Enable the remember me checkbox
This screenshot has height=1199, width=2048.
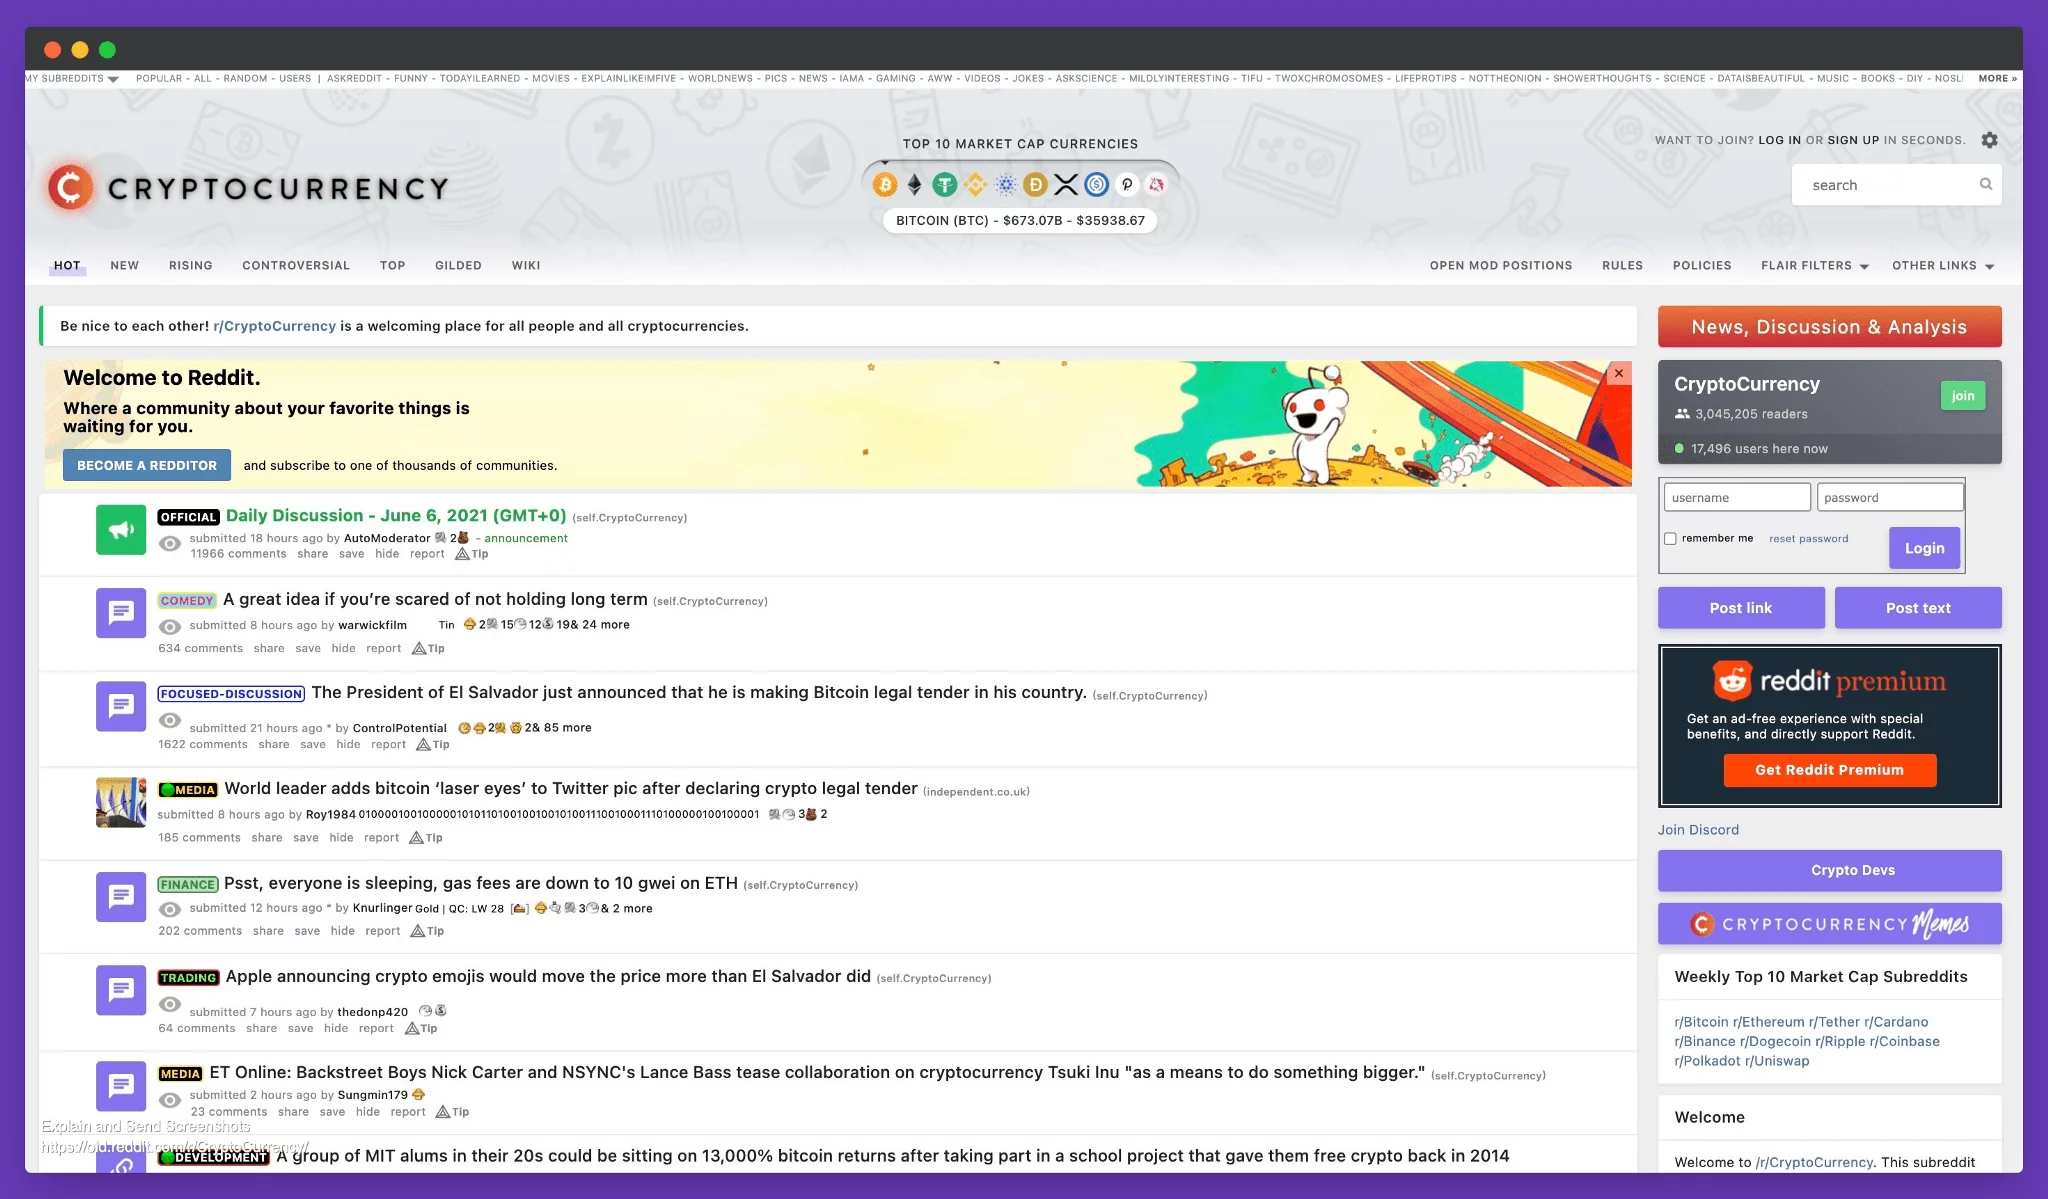click(x=1670, y=538)
